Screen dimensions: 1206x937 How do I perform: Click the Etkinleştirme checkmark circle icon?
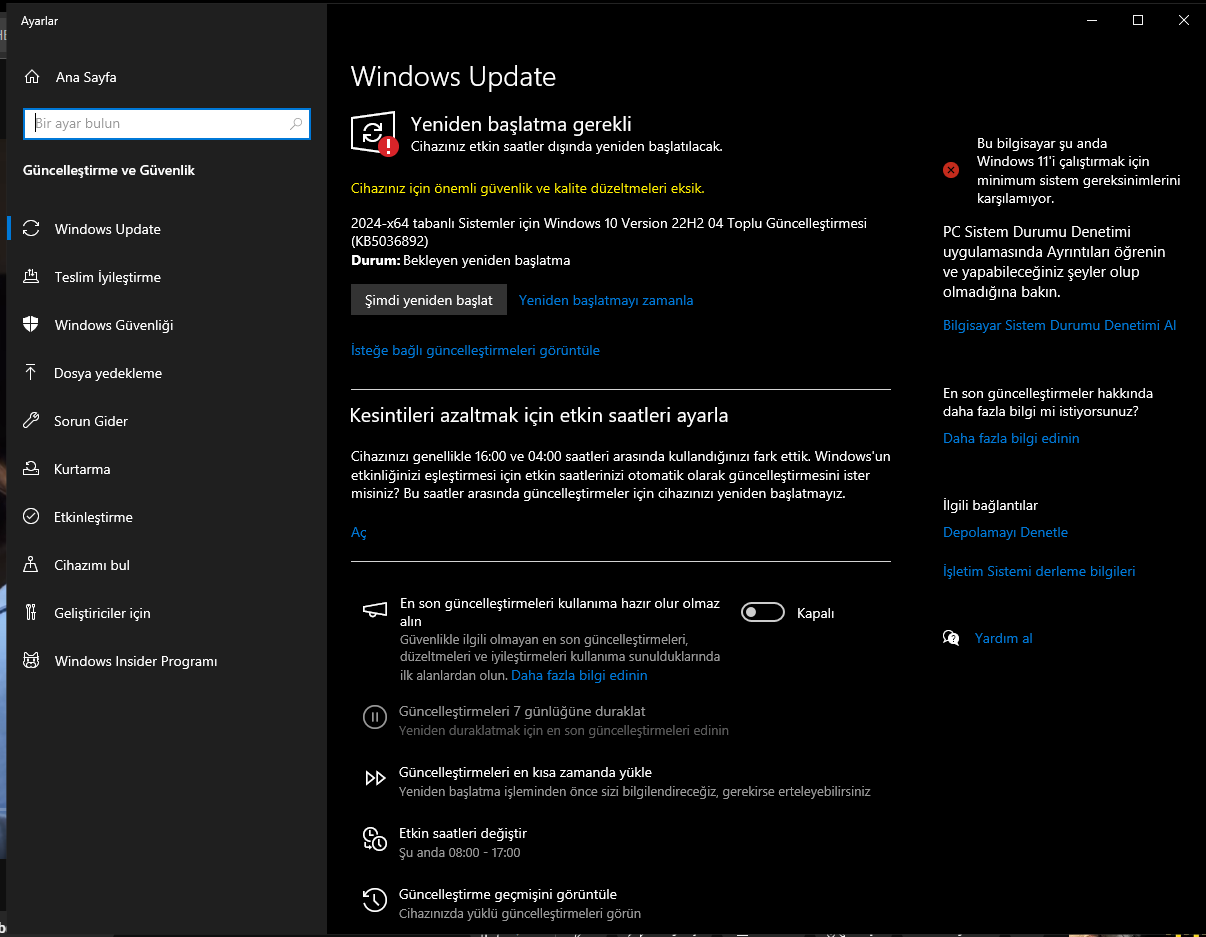(x=32, y=517)
